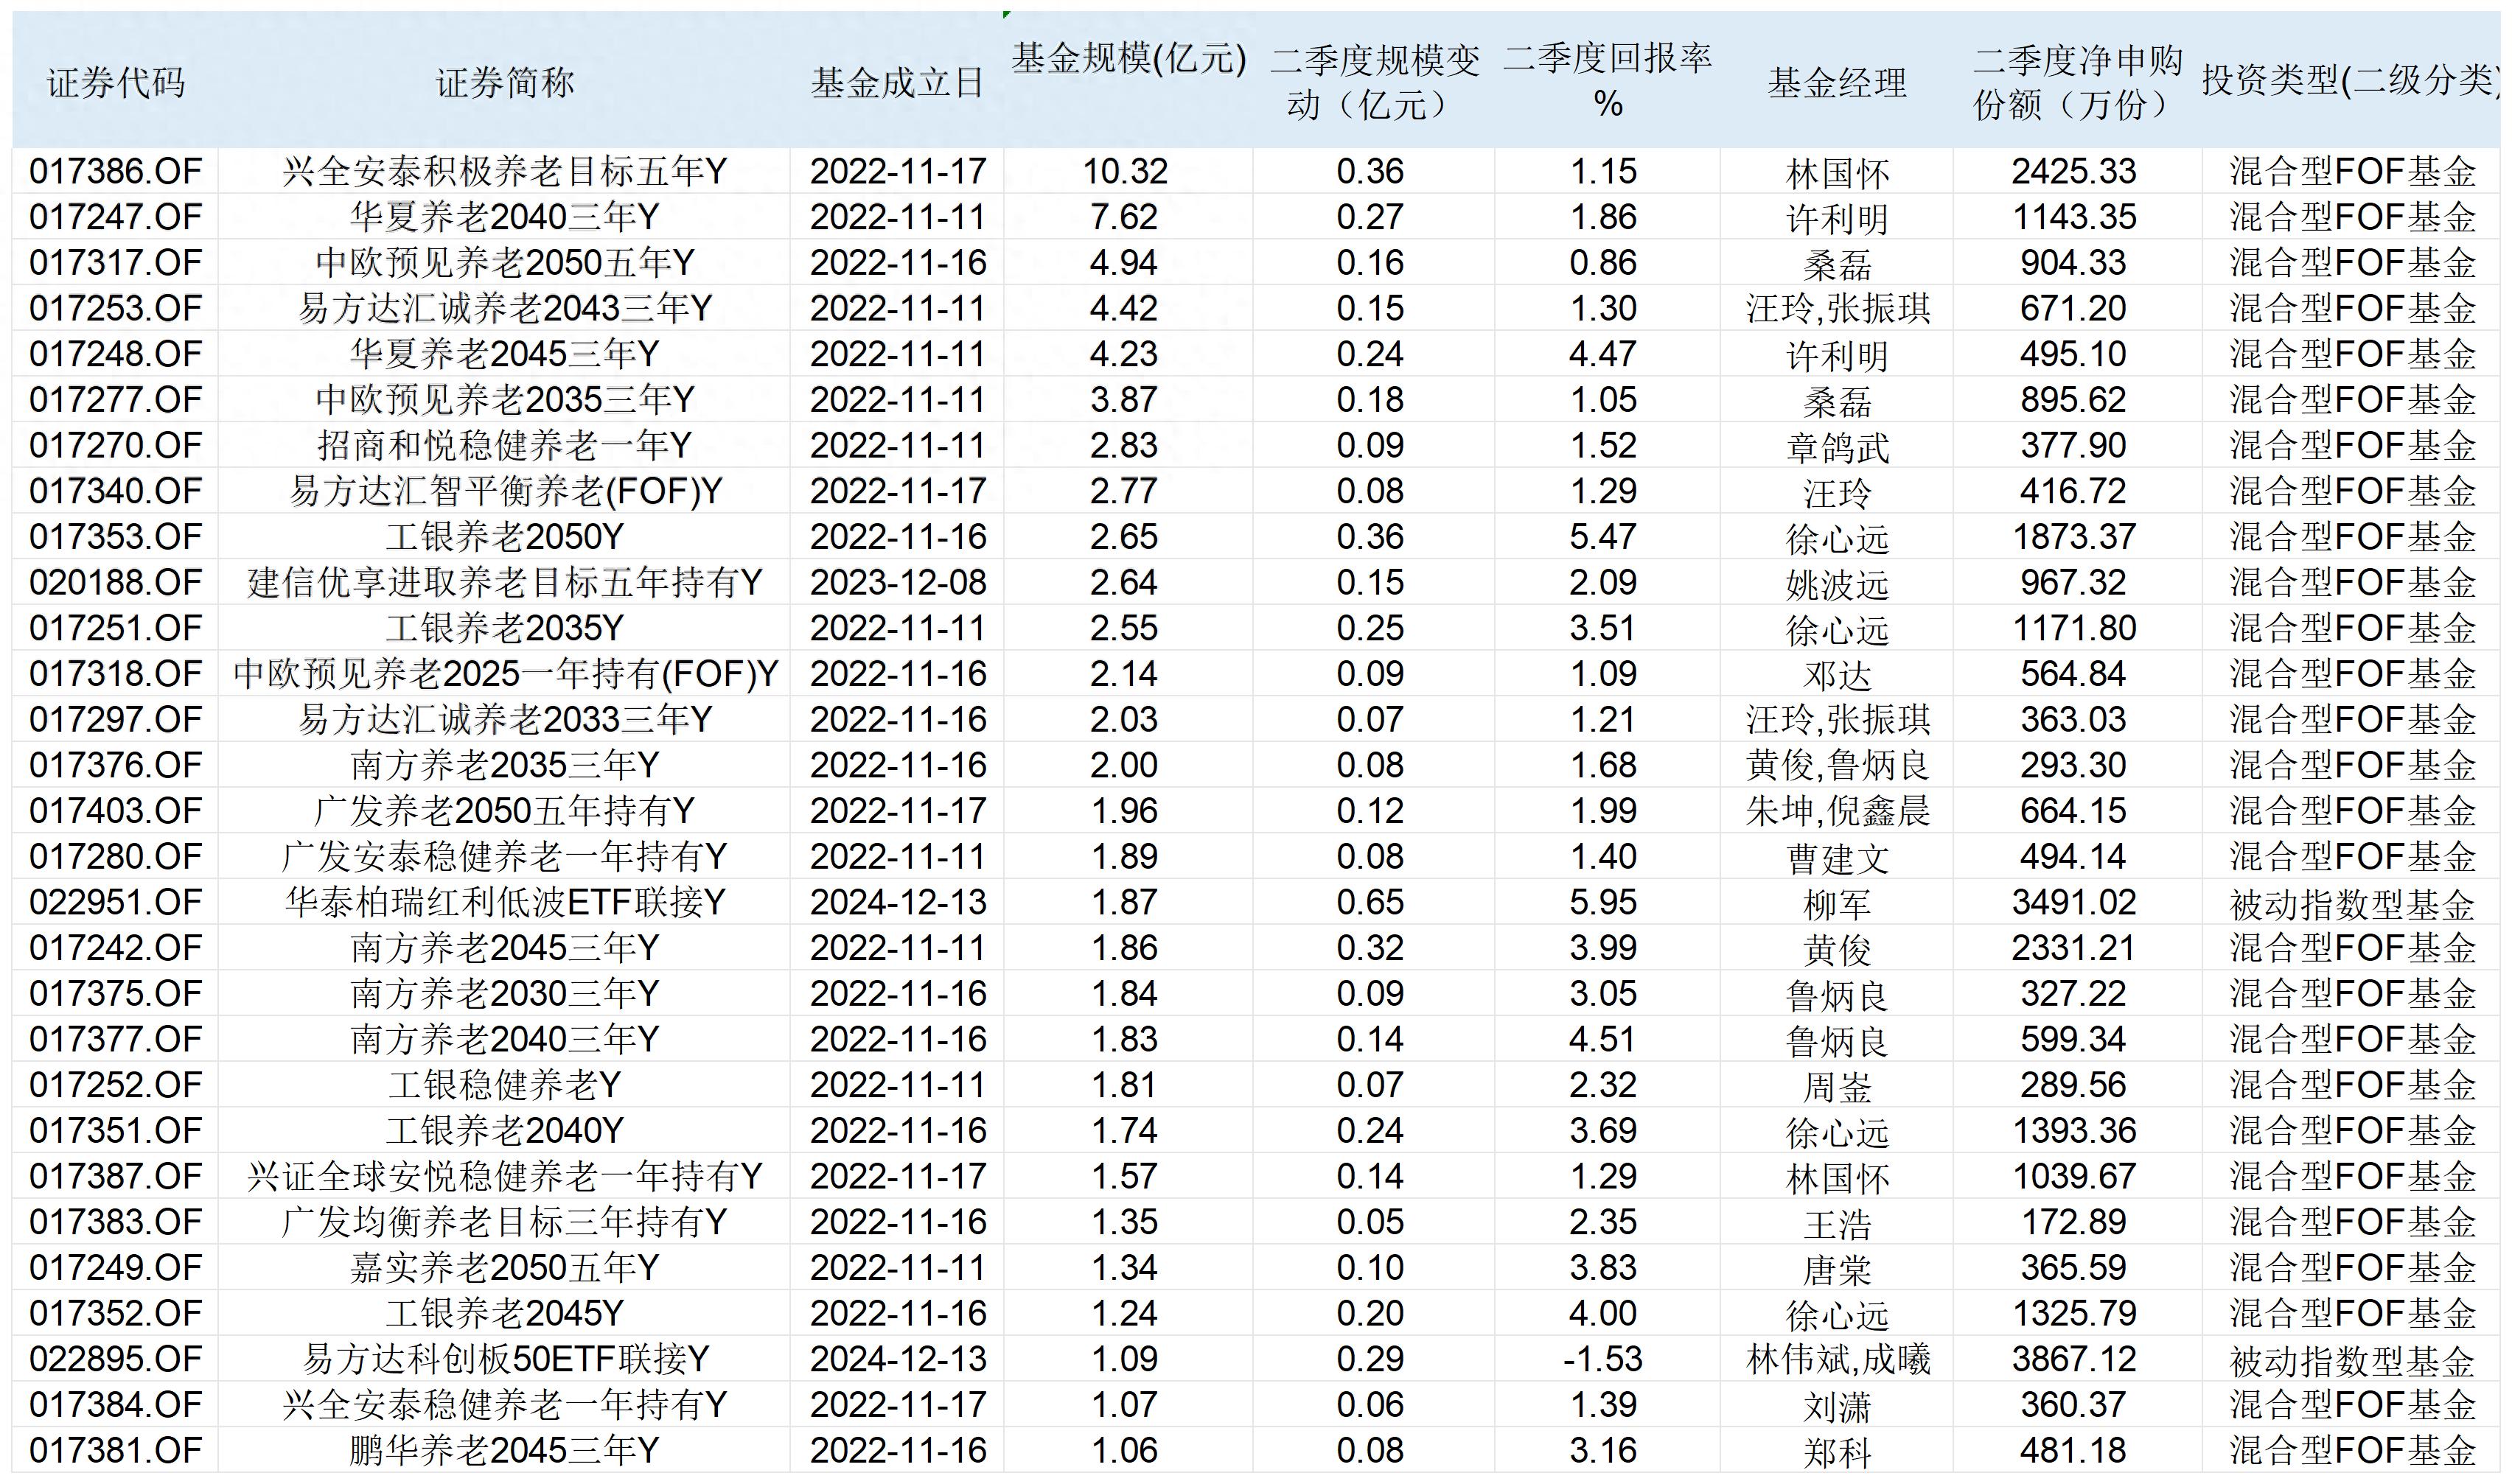This screenshot has height=1484, width=2512.
Task: Select the fund name 招商和悦稳健养老一年Y
Action: 505,445
